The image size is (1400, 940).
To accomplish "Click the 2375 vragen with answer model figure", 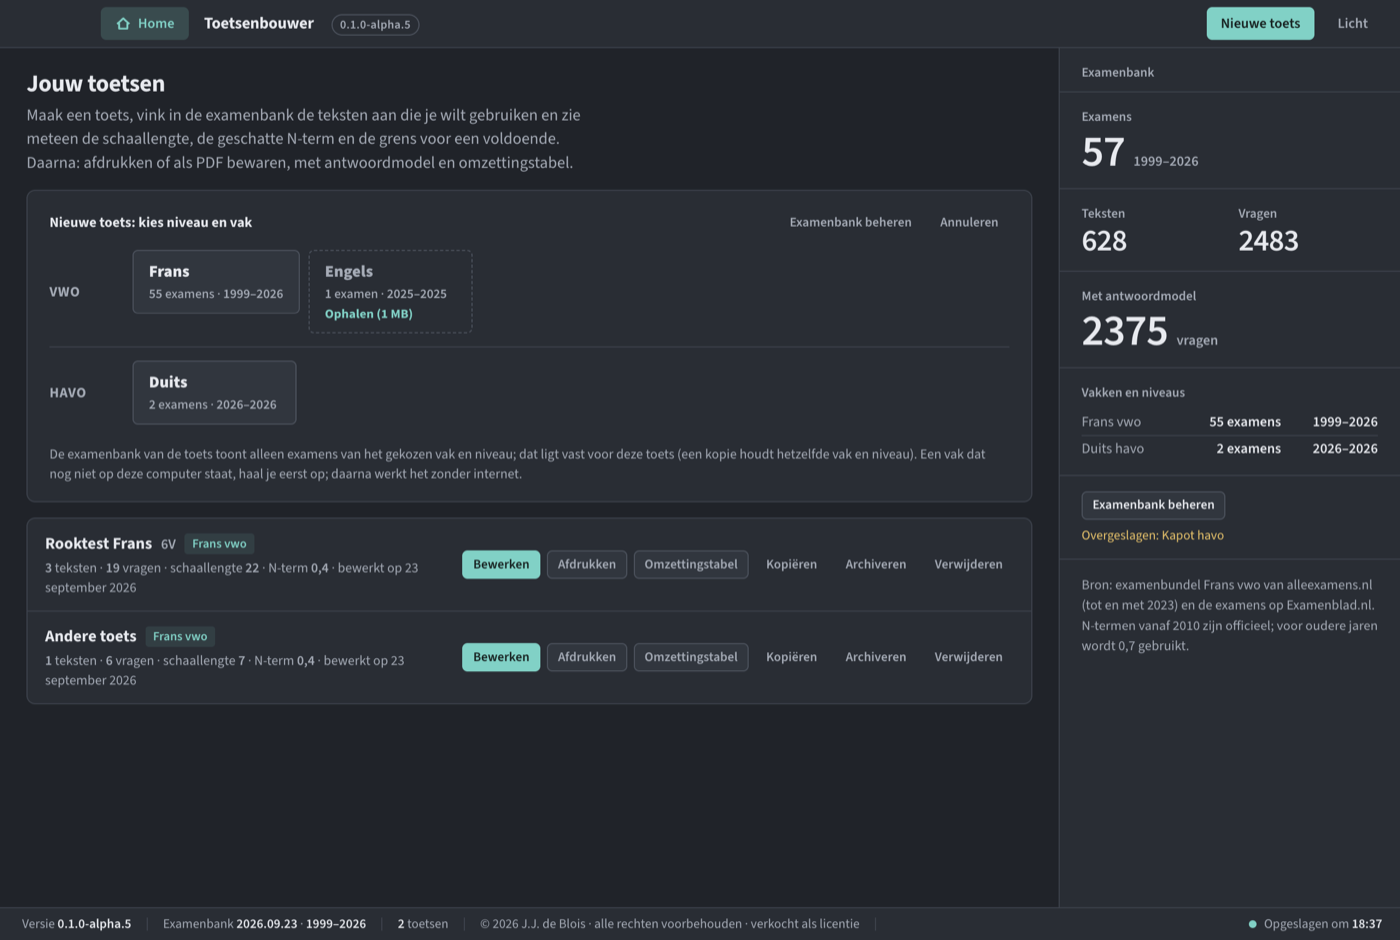I will pyautogui.click(x=1125, y=331).
